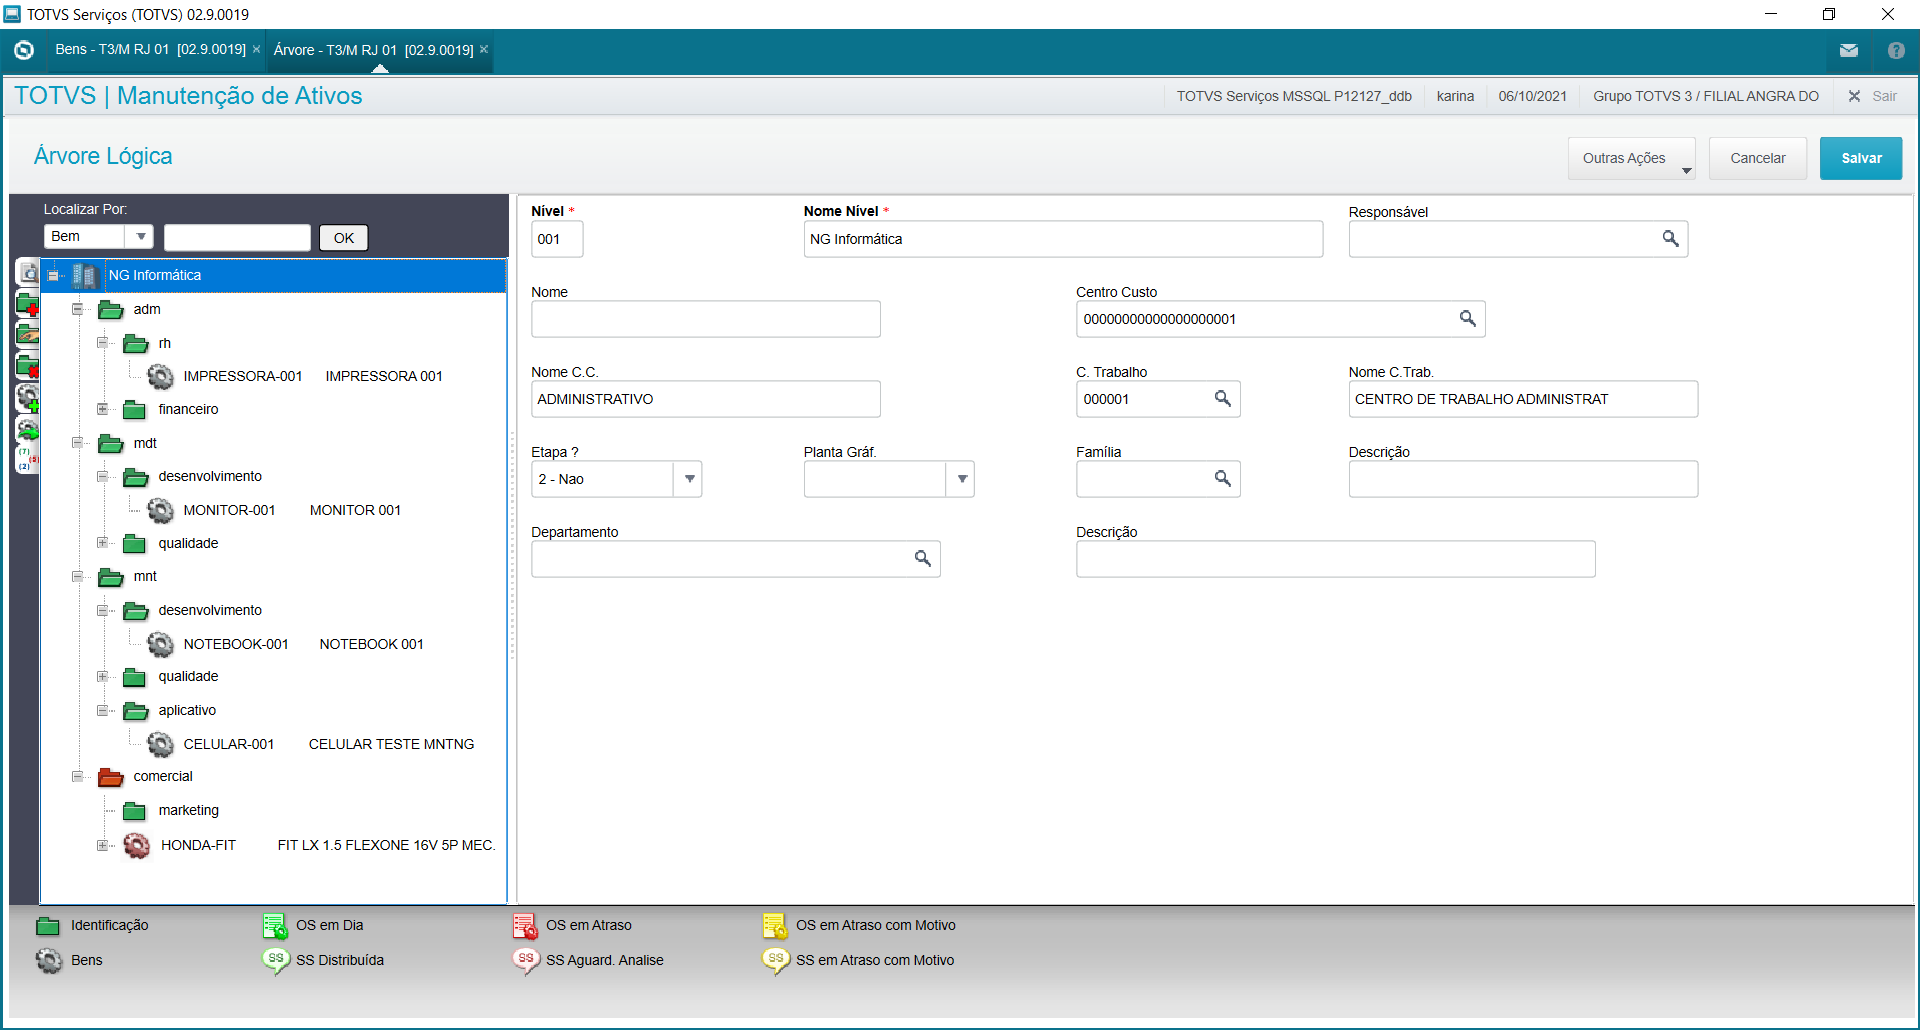Select the 'financeiro' tree row label
The width and height of the screenshot is (1920, 1030).
click(188, 409)
